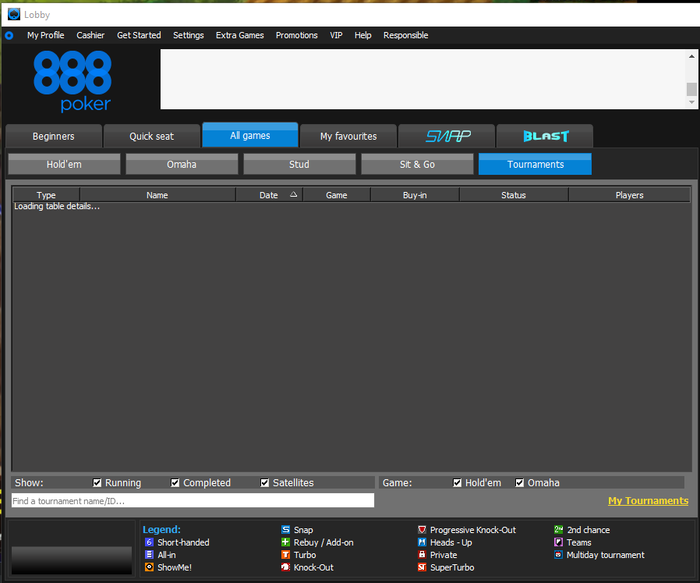Image resolution: width=700 pixels, height=583 pixels.
Task: Open the Responsible menu
Action: tap(405, 35)
